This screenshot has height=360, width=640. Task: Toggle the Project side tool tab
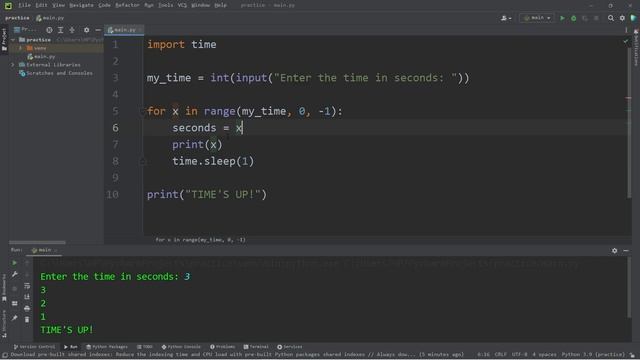tap(4, 39)
